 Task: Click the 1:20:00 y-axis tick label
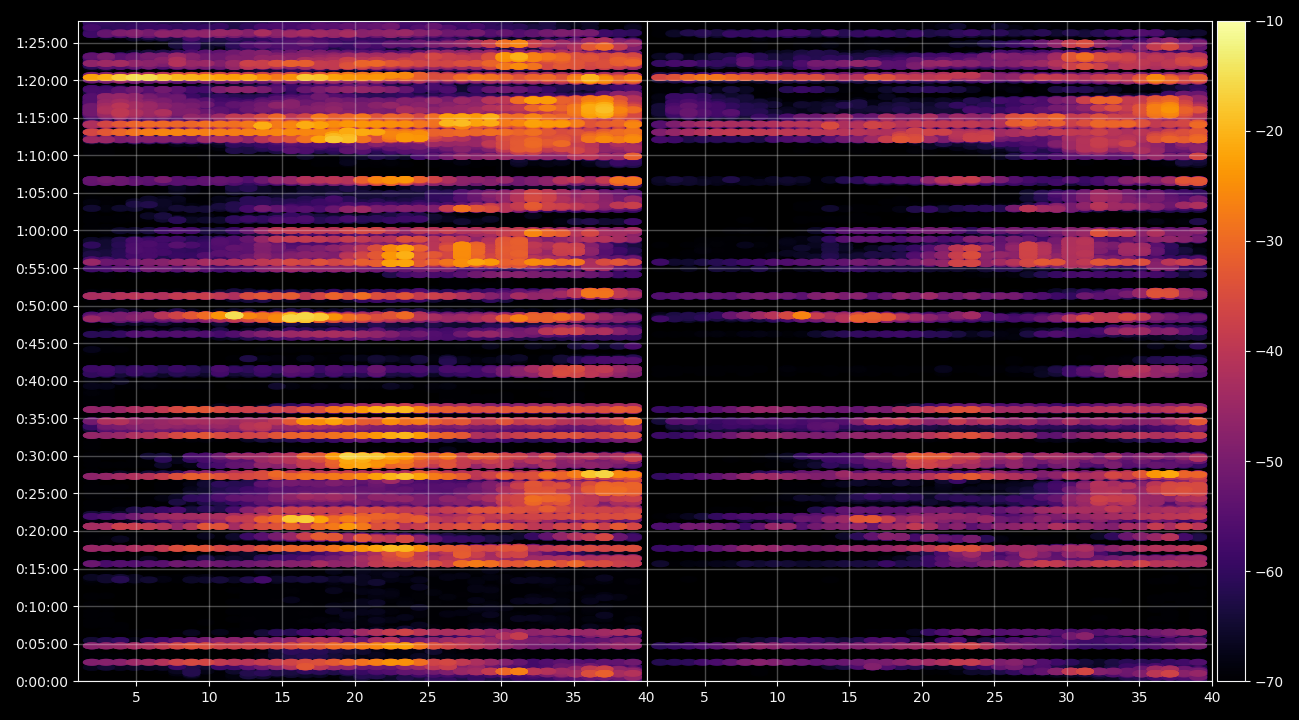point(42,80)
